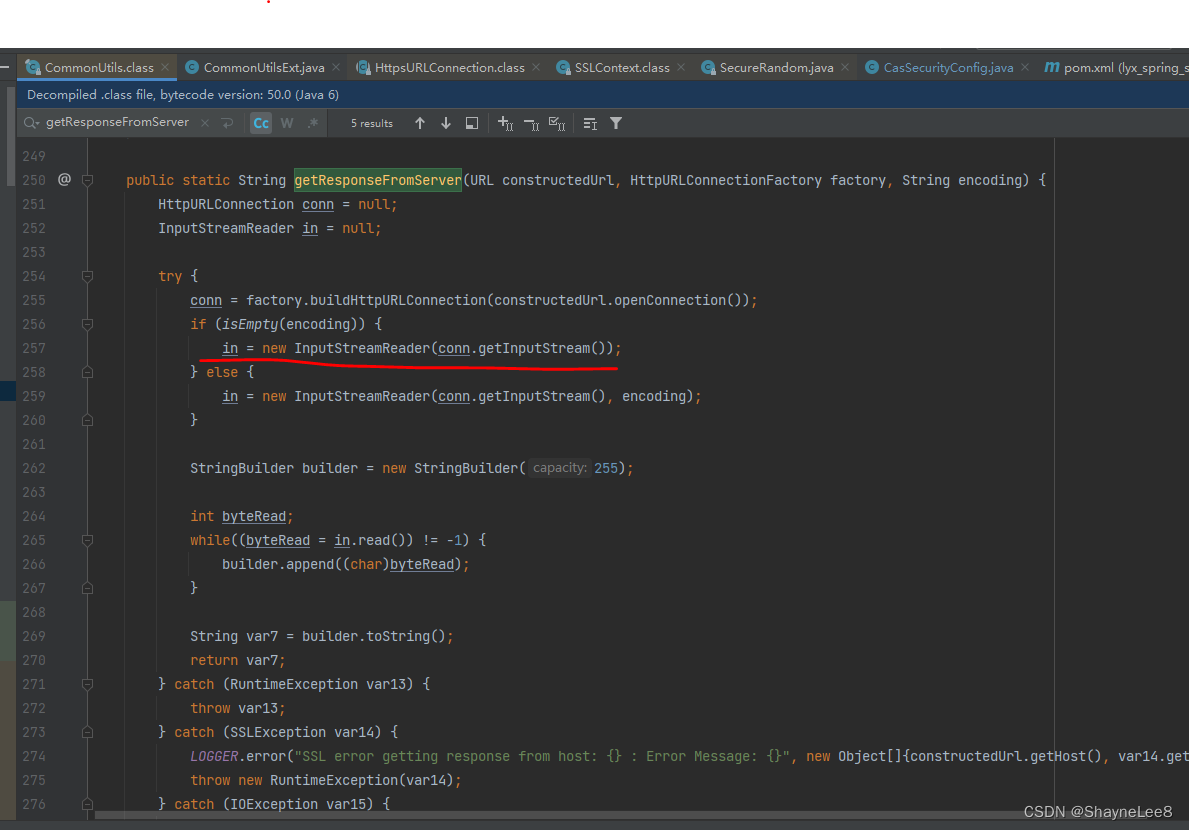
Task: Toggle Regex search option
Action: click(312, 123)
